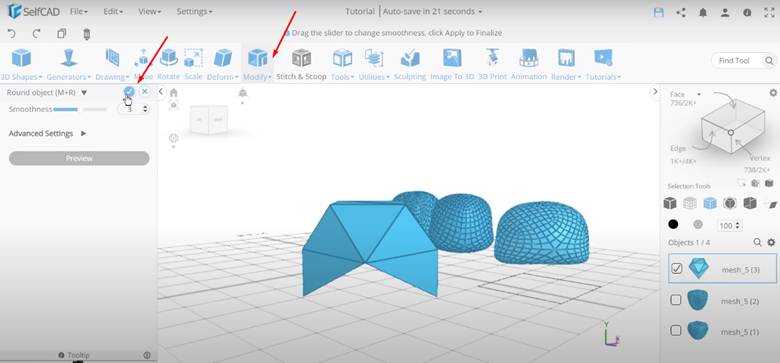This screenshot has width=780, height=363.
Task: Select the Stitch & Scoop tool
Action: (x=301, y=65)
